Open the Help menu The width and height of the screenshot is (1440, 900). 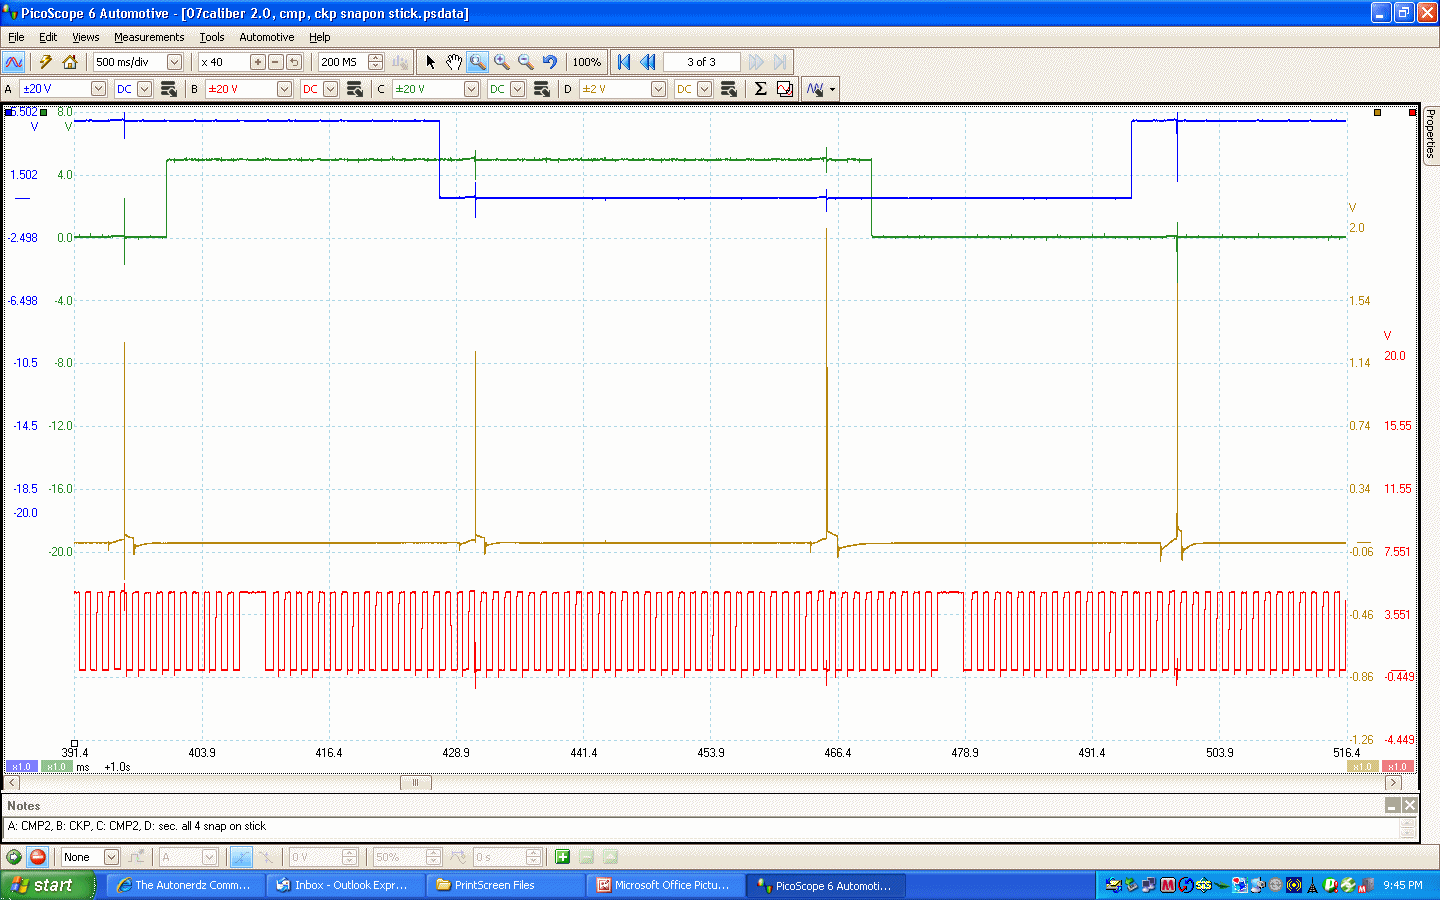click(319, 37)
